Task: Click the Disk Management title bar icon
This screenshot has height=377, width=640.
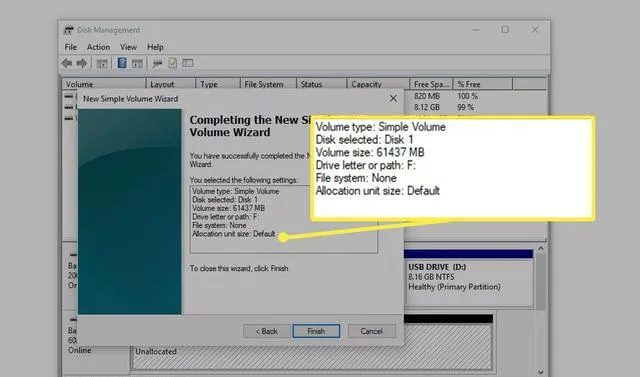Action: tap(69, 30)
